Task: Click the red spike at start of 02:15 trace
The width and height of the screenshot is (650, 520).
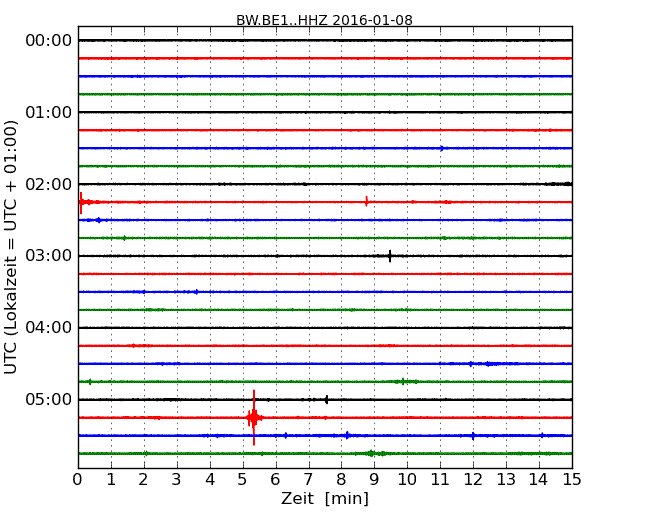Action: tap(81, 203)
